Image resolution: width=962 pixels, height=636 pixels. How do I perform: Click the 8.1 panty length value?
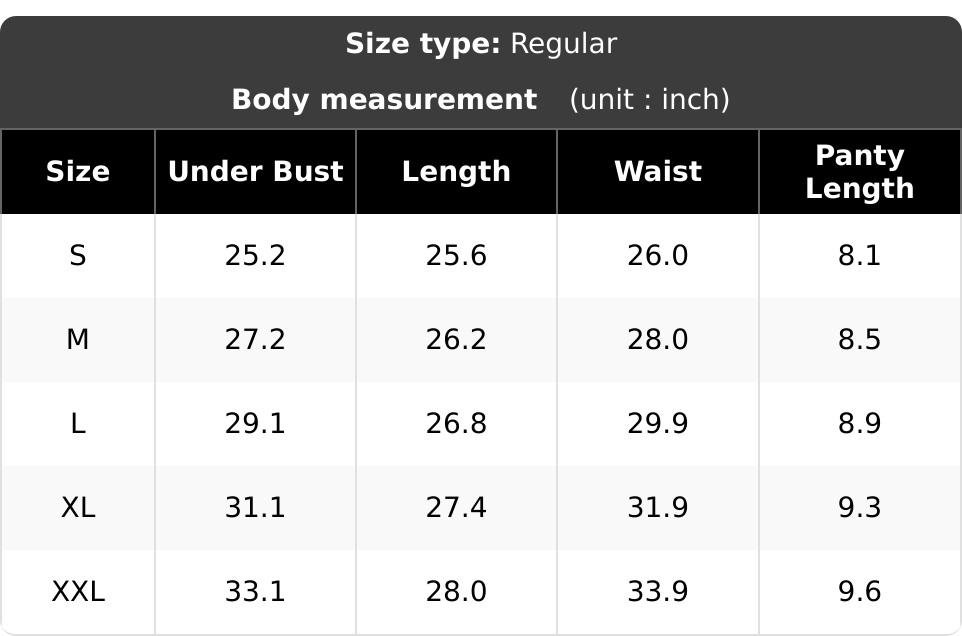[860, 256]
